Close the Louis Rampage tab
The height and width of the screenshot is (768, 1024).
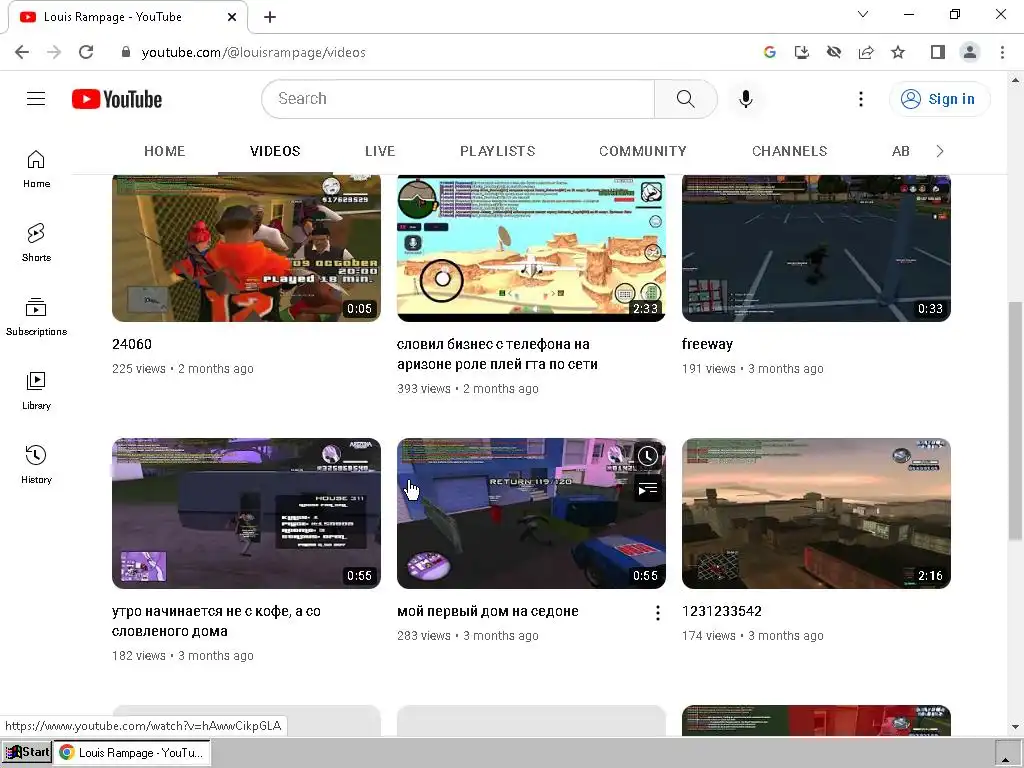point(232,17)
